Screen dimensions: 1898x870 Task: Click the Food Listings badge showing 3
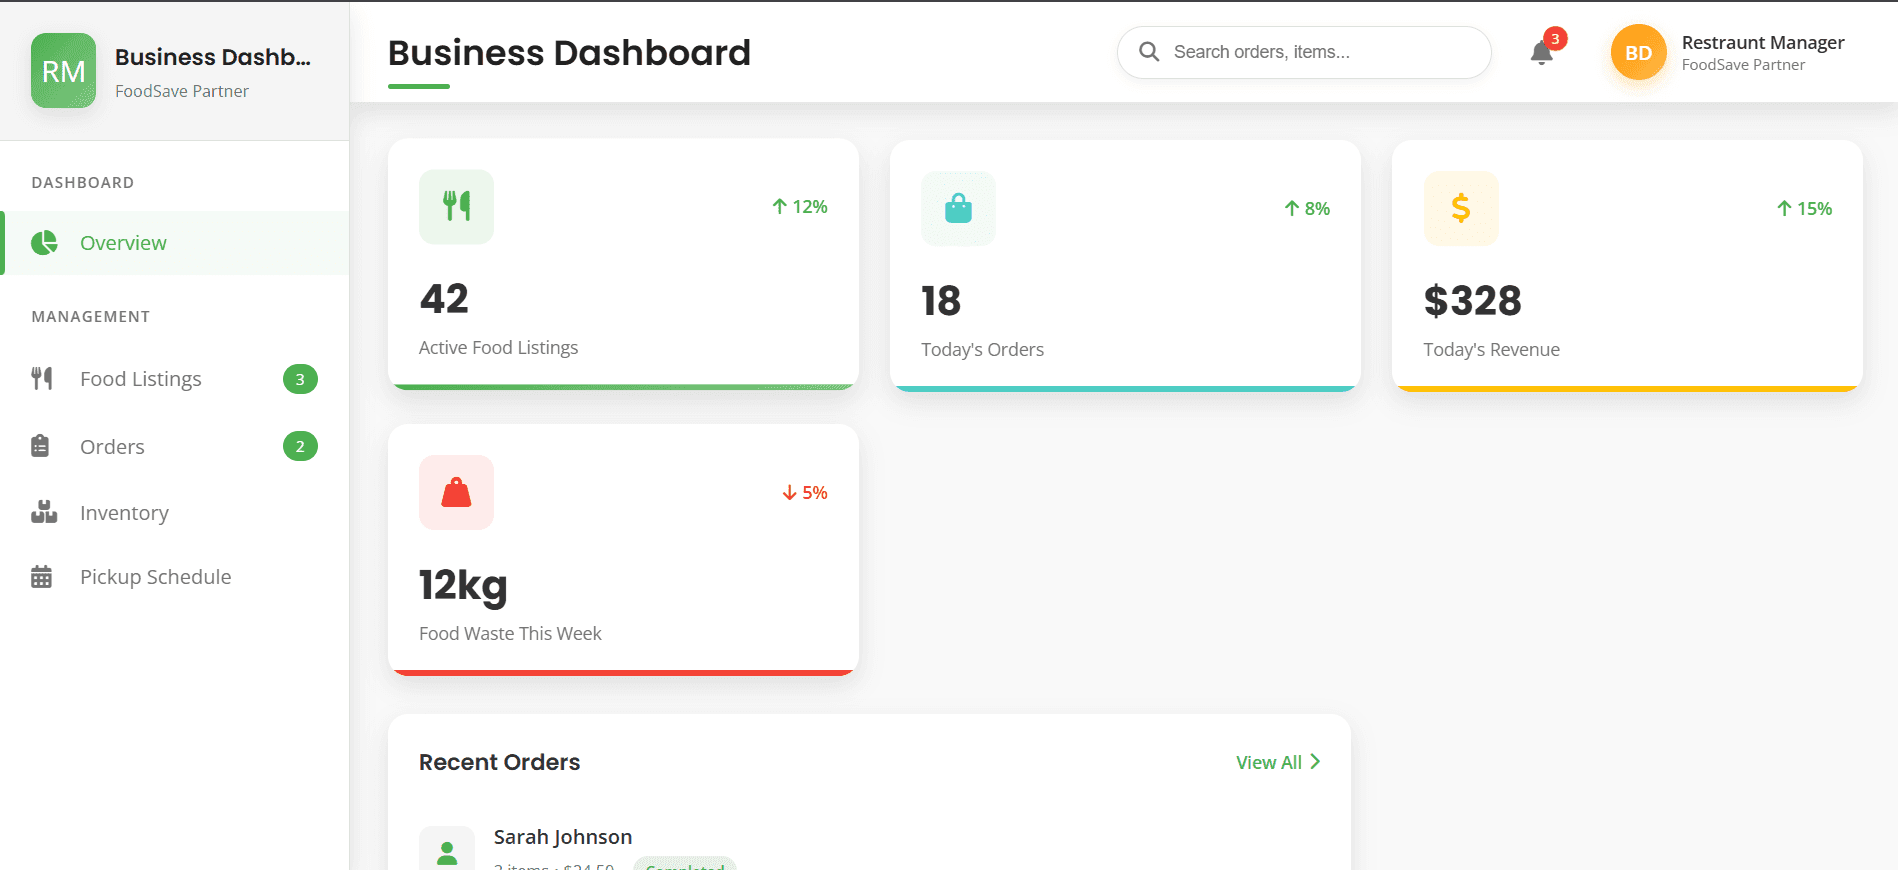click(300, 379)
